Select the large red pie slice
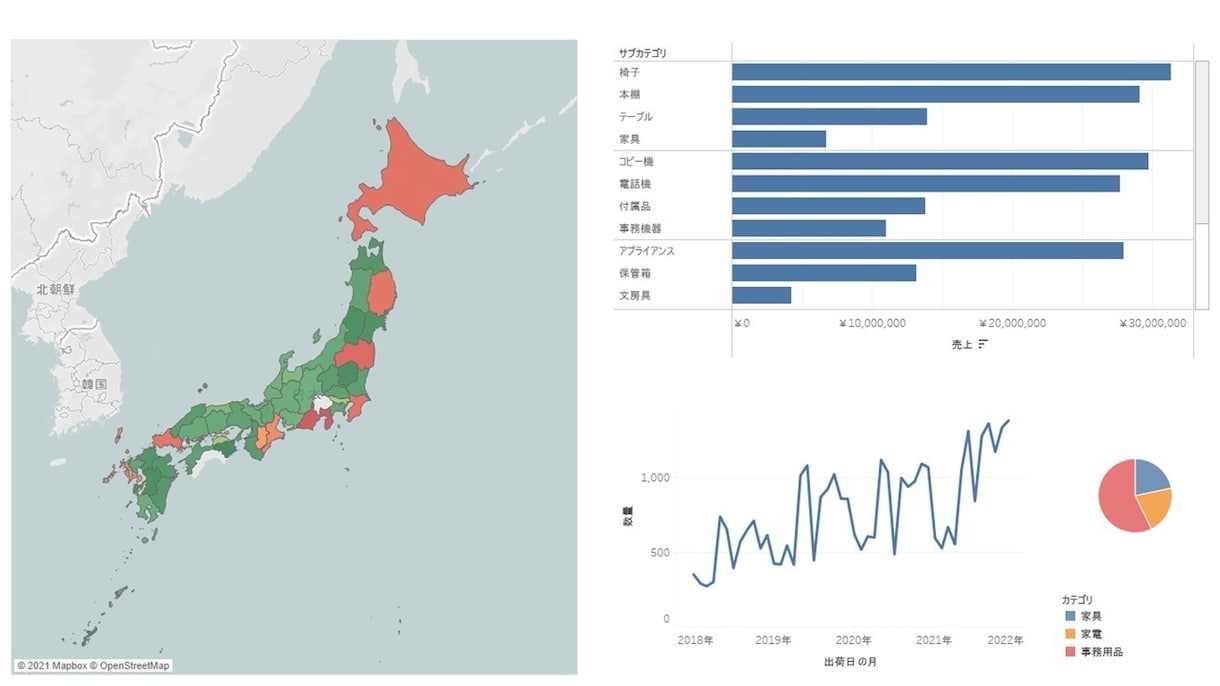Image resolution: width=1220 pixels, height=686 pixels. (1117, 498)
